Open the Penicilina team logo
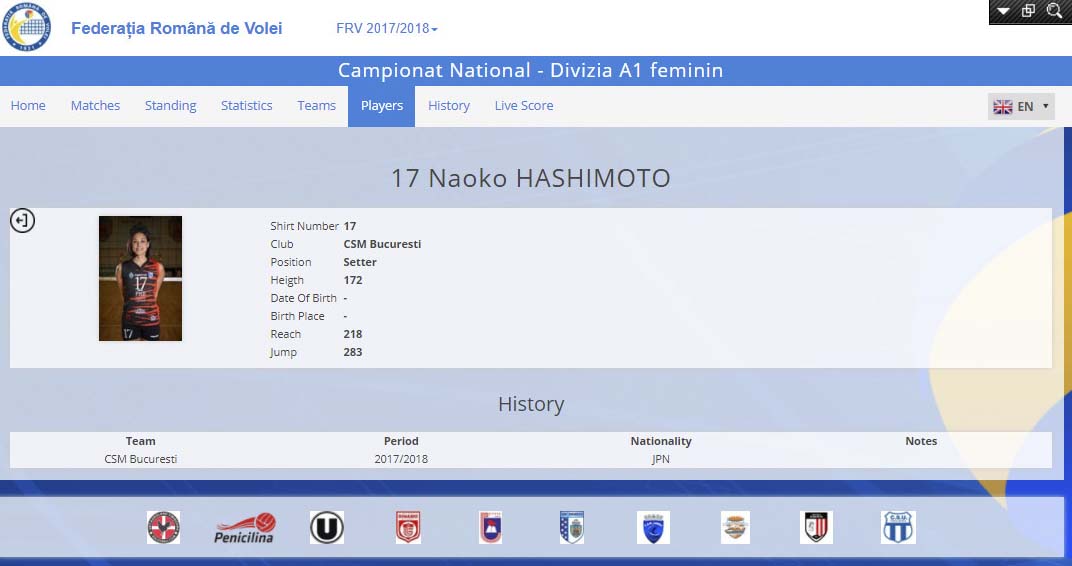 245,528
